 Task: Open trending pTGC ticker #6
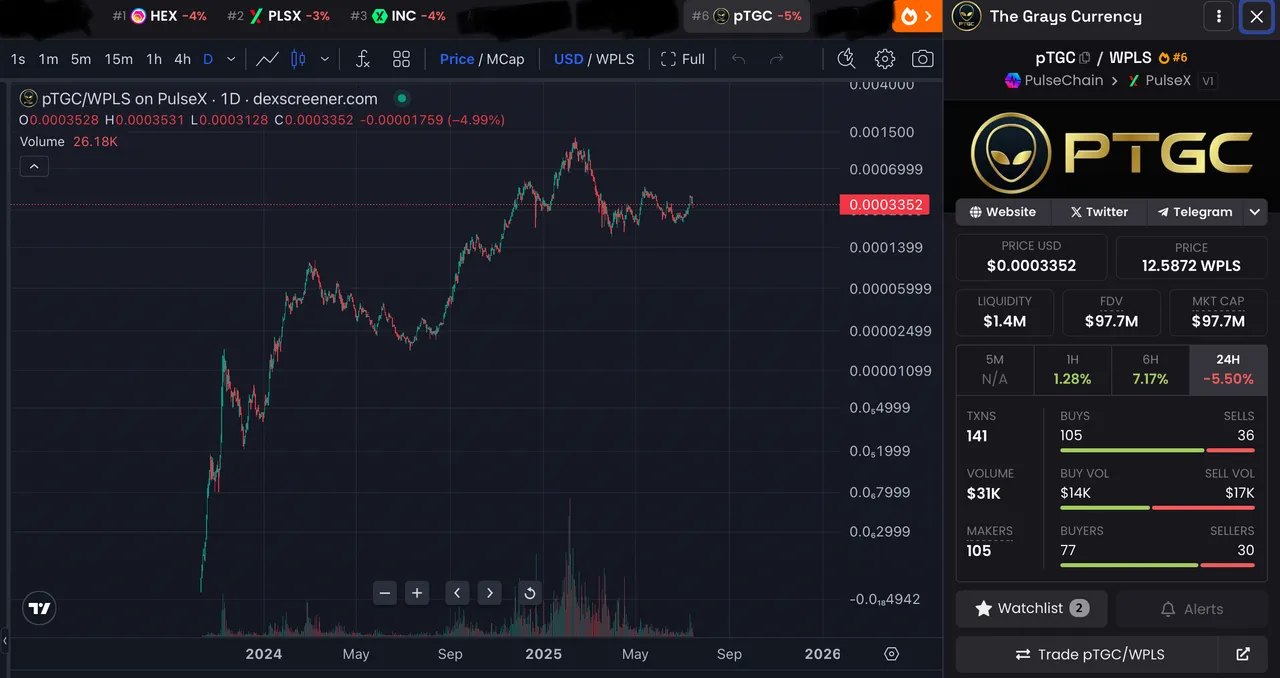747,16
